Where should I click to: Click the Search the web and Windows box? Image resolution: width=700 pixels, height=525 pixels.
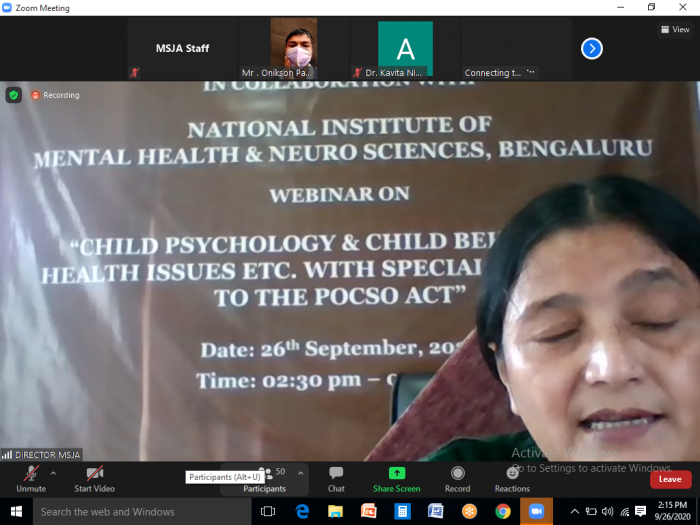(142, 512)
